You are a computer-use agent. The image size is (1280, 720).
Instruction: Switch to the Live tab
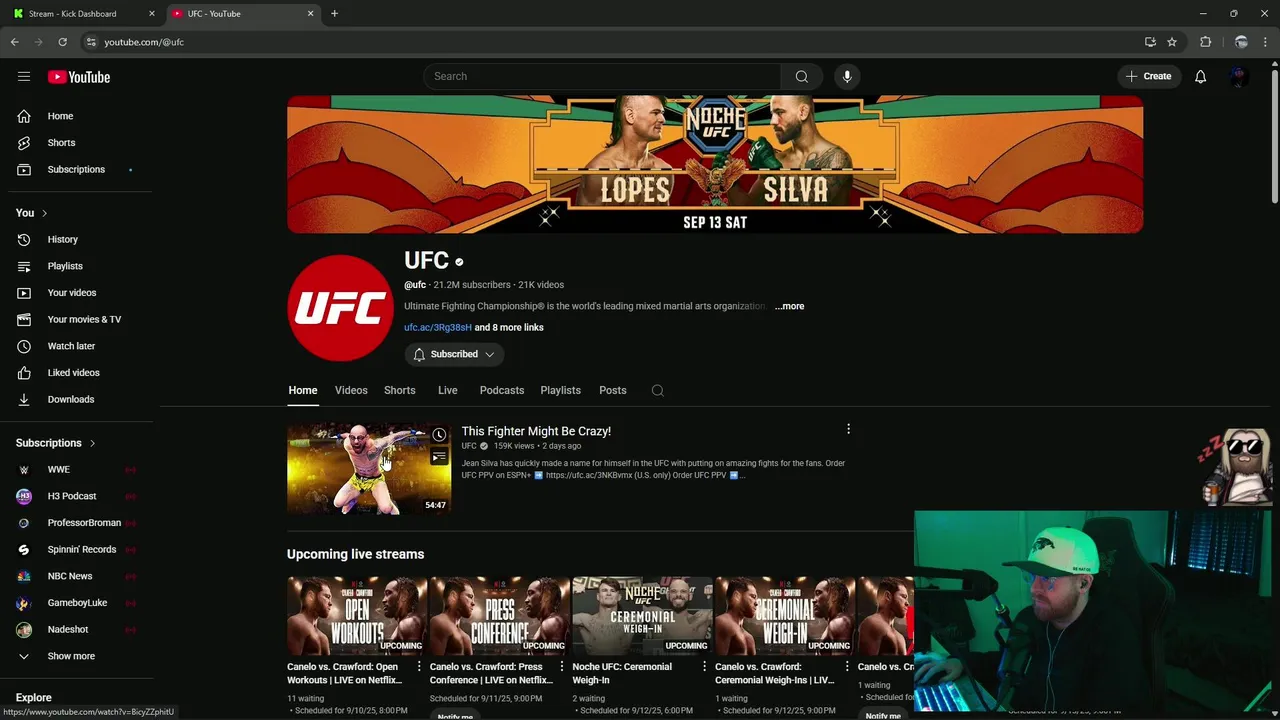click(x=448, y=390)
